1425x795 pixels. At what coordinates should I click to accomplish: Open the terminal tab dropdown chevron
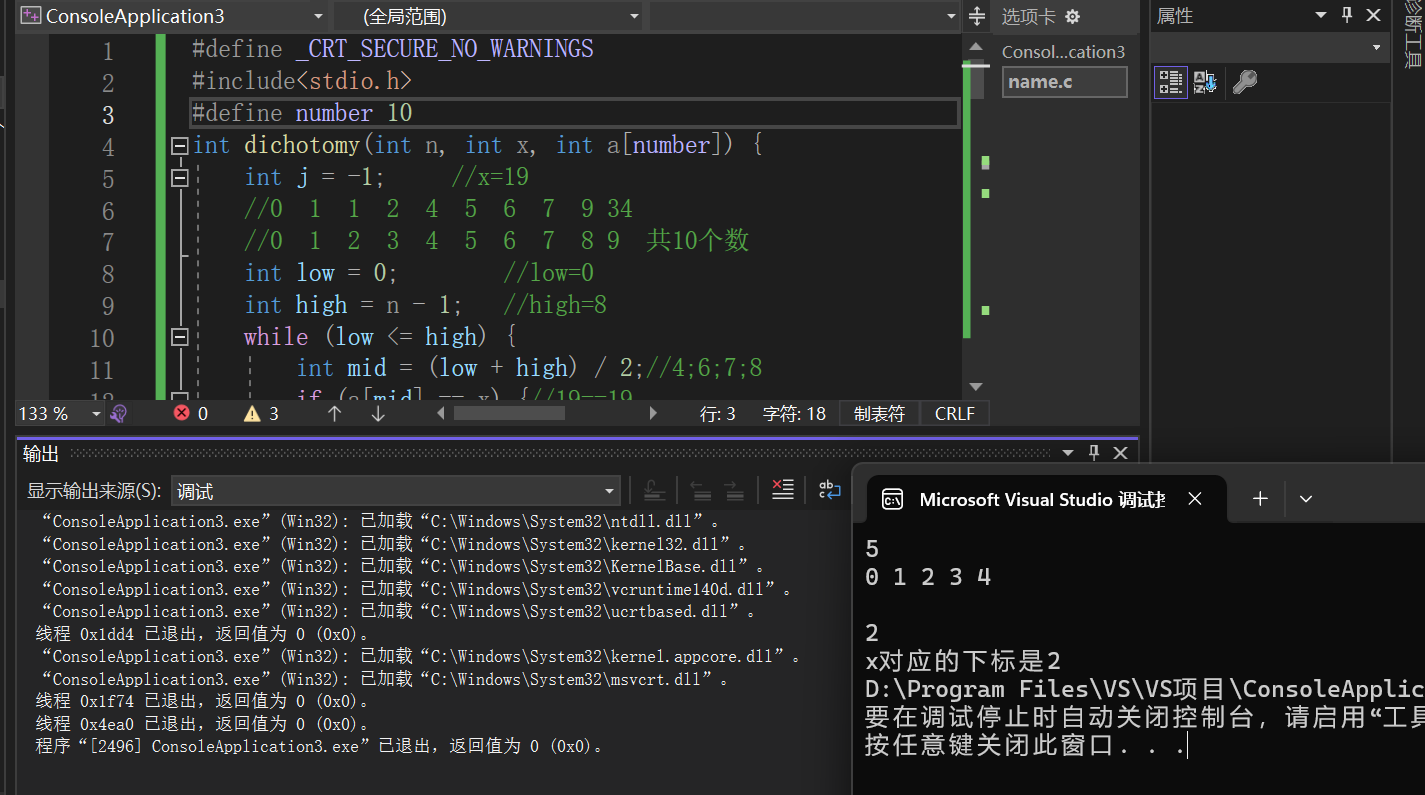(1305, 498)
